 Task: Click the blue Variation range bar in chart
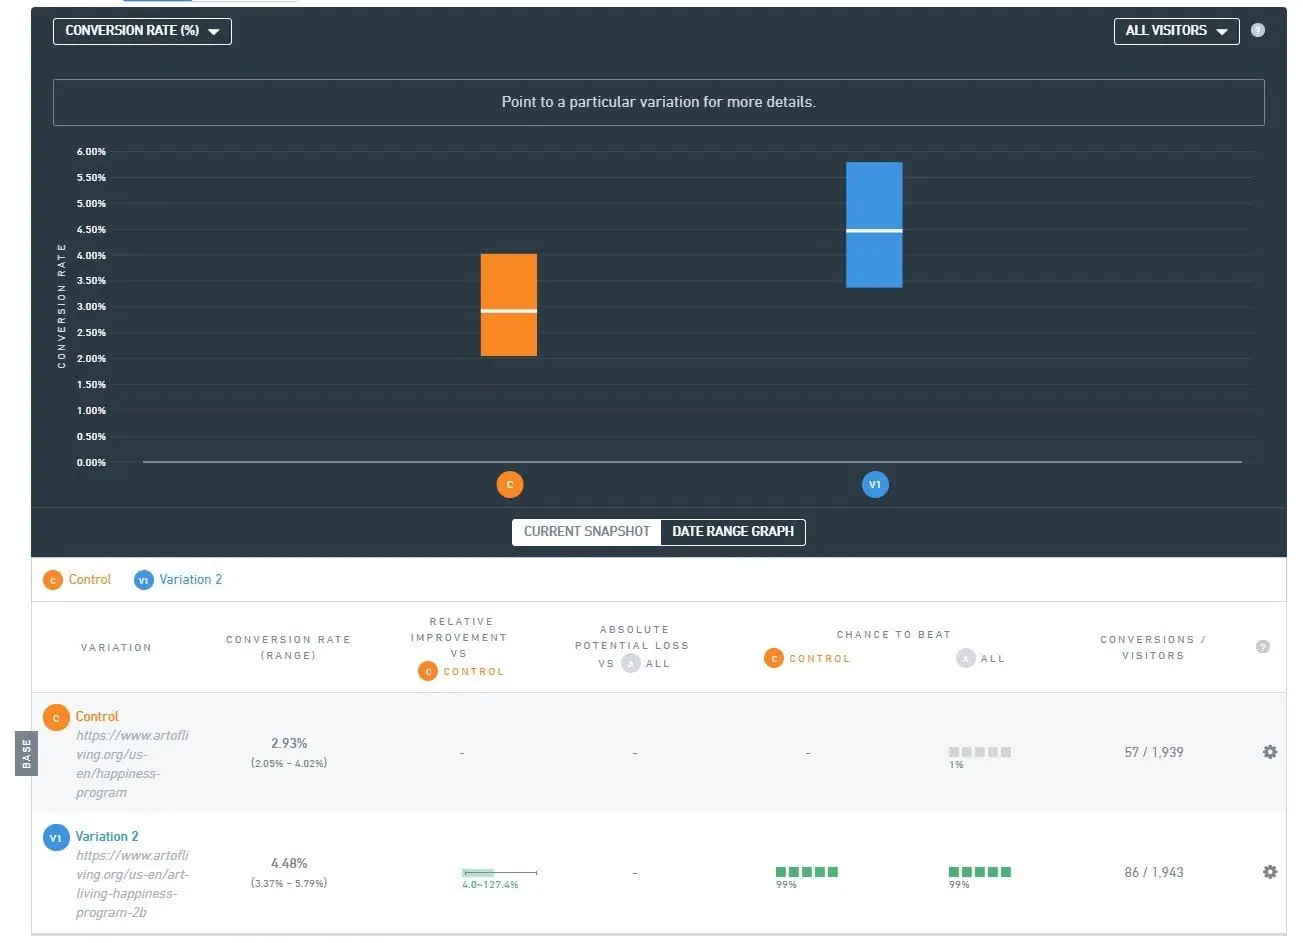[x=874, y=225]
